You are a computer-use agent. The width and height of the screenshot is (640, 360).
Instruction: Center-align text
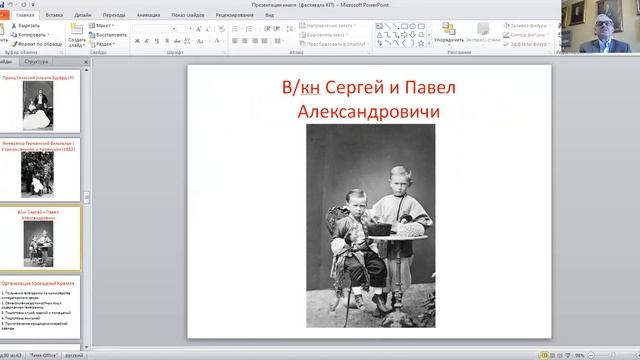click(244, 41)
